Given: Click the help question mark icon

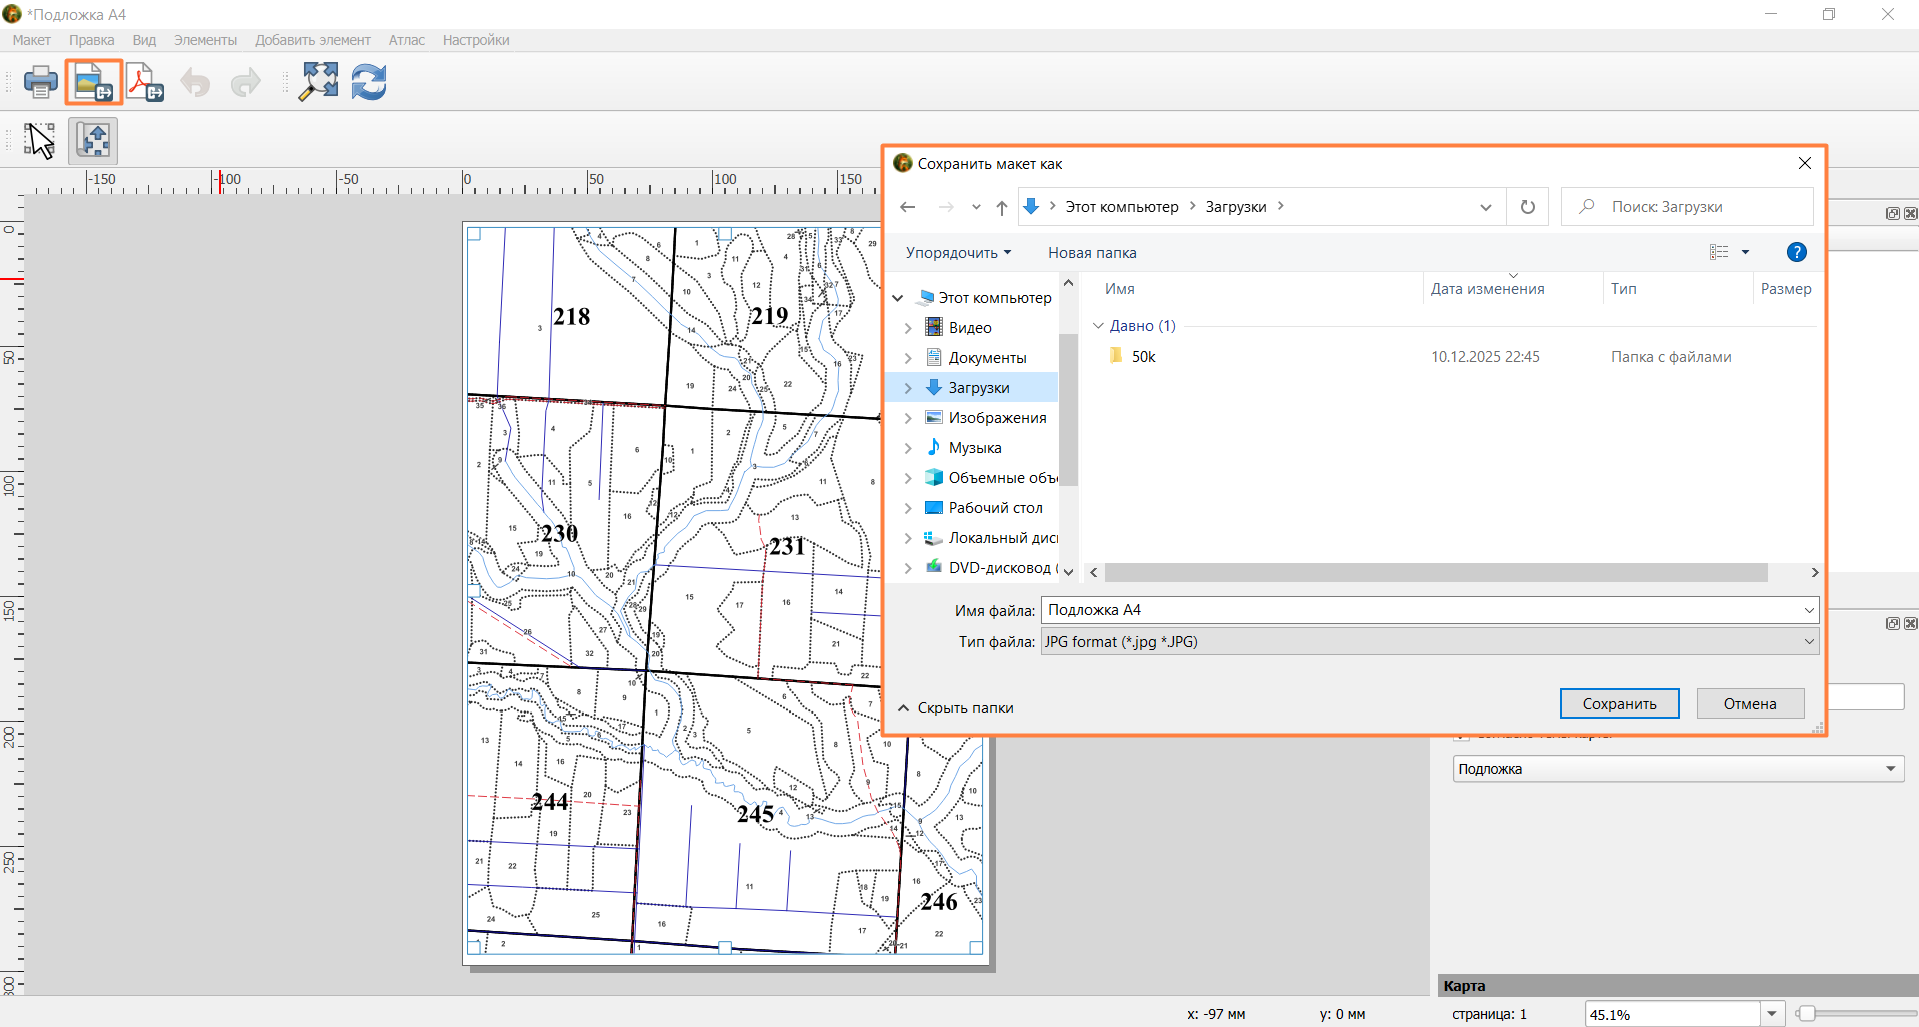Looking at the screenshot, I should tap(1796, 252).
